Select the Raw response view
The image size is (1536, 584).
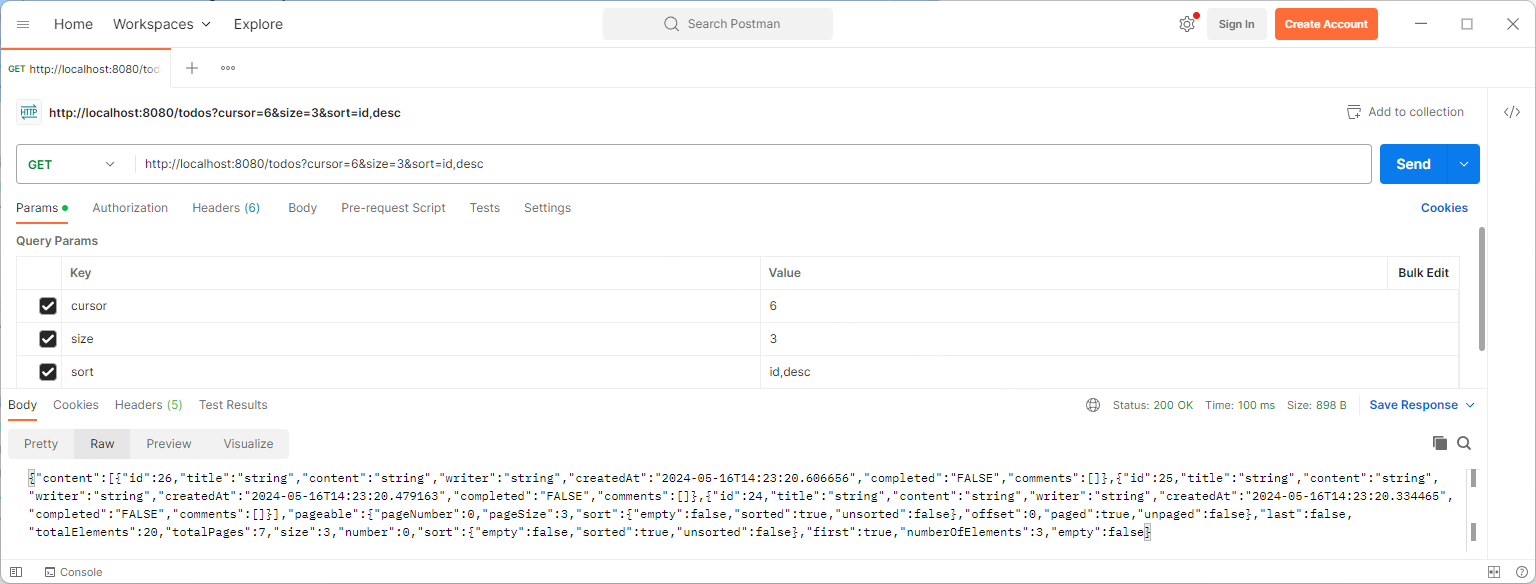(x=102, y=444)
